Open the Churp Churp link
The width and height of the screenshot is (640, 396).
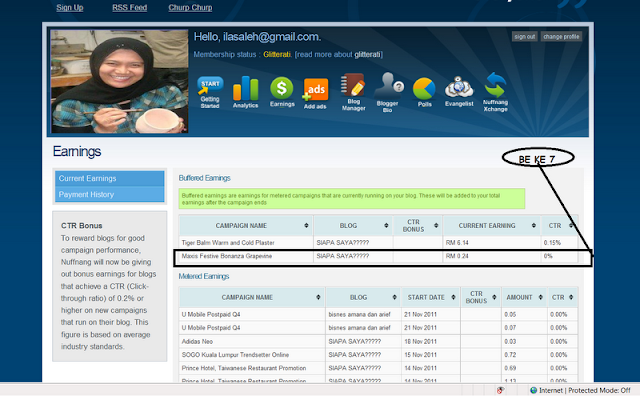tap(190, 7)
